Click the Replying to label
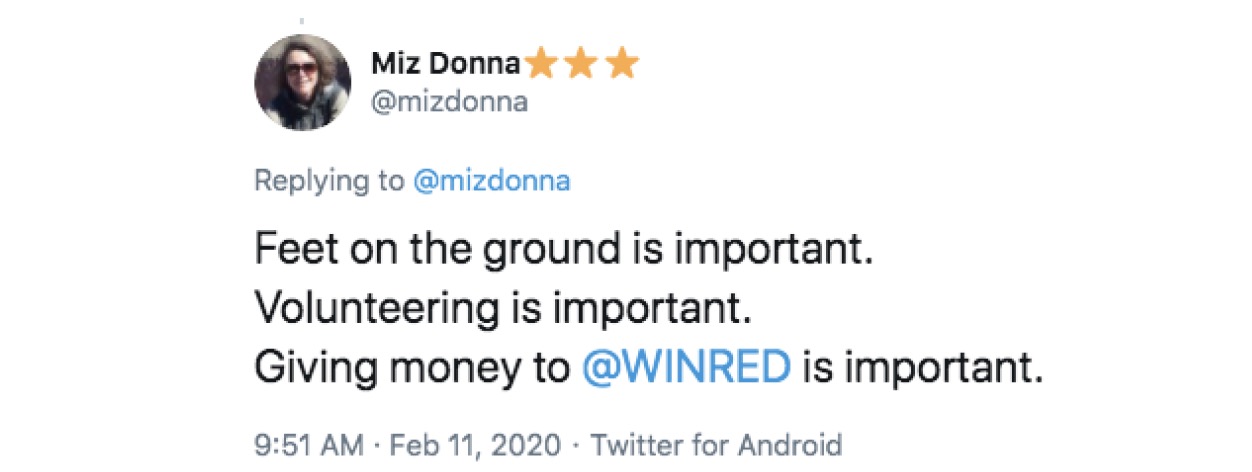Screen dimensions: 1252x472 coord(329,182)
